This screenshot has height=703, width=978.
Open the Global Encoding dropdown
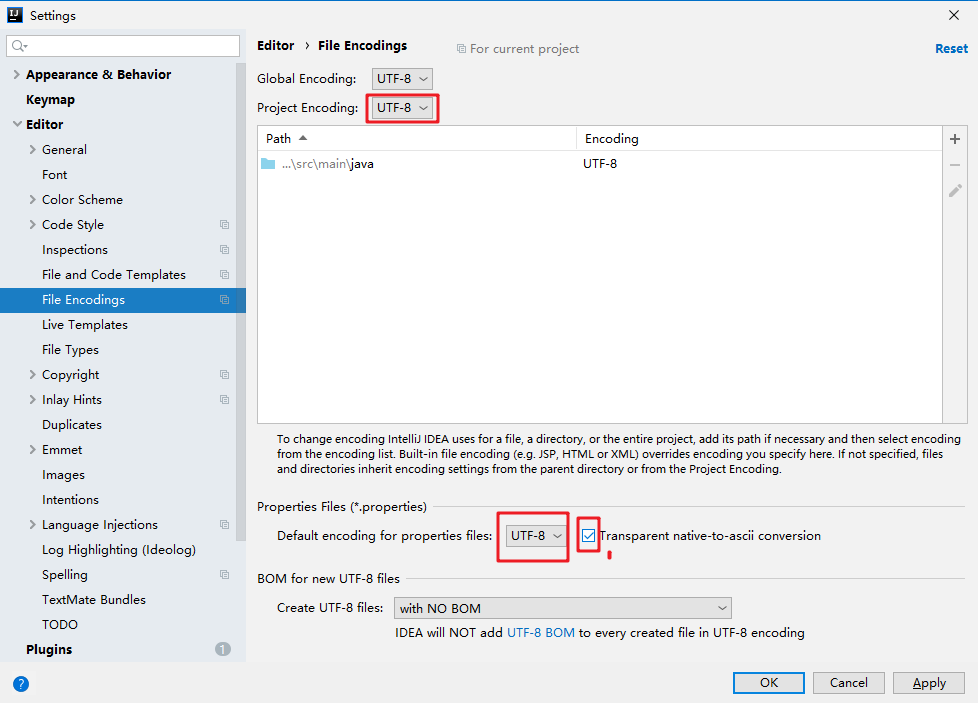[x=402, y=79]
